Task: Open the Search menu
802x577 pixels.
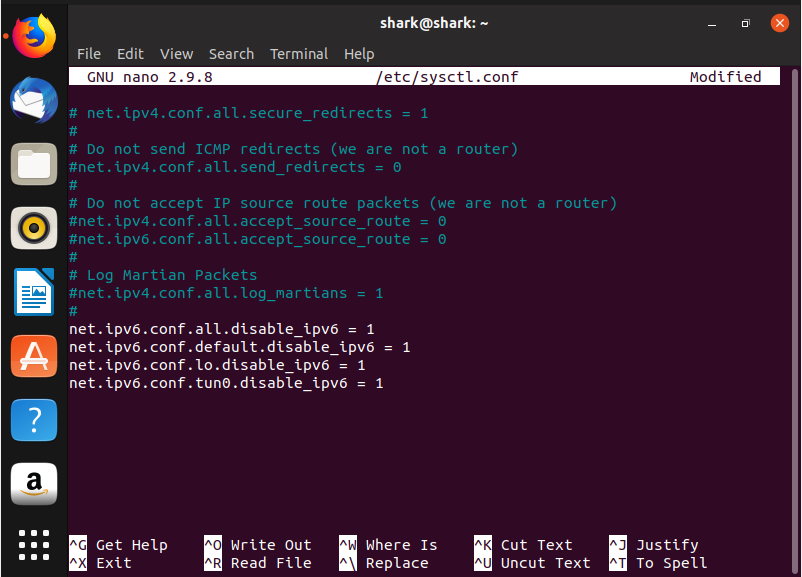Action: pos(231,54)
